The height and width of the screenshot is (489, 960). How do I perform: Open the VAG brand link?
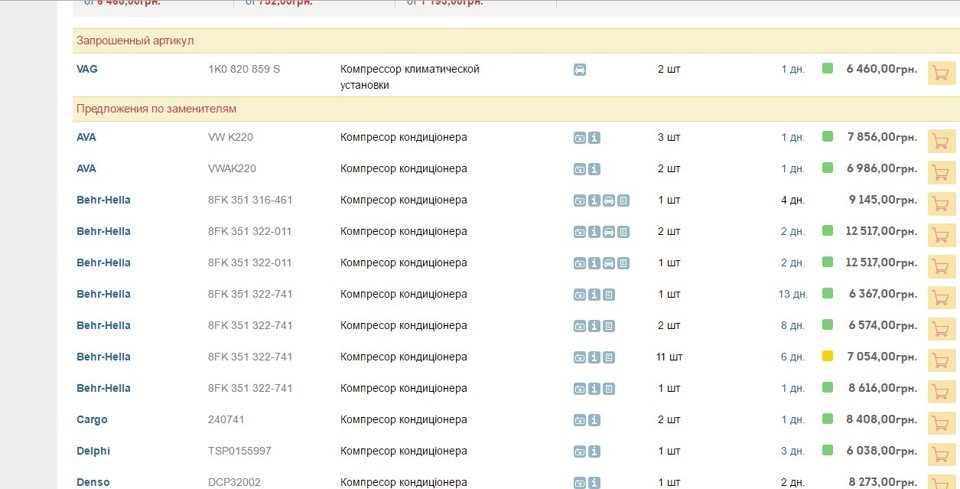point(87,69)
